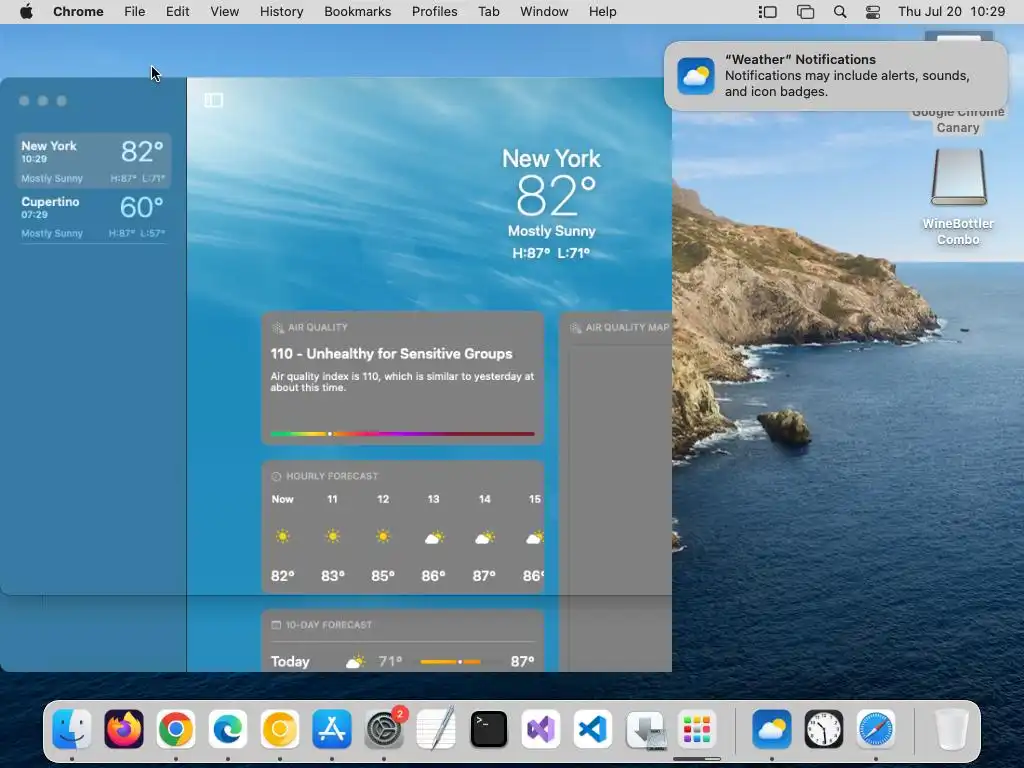Open the Window menu
The image size is (1024, 768).
coord(544,12)
